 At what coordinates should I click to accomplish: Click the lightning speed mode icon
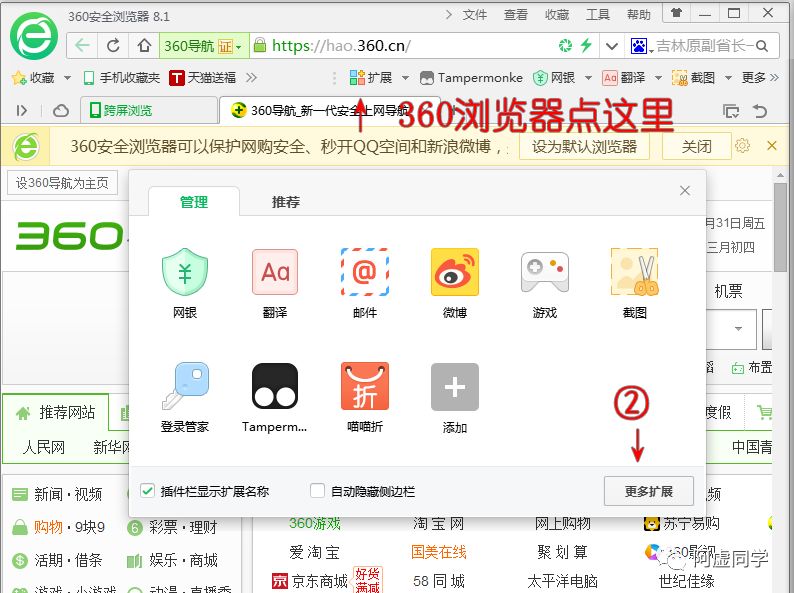(586, 46)
